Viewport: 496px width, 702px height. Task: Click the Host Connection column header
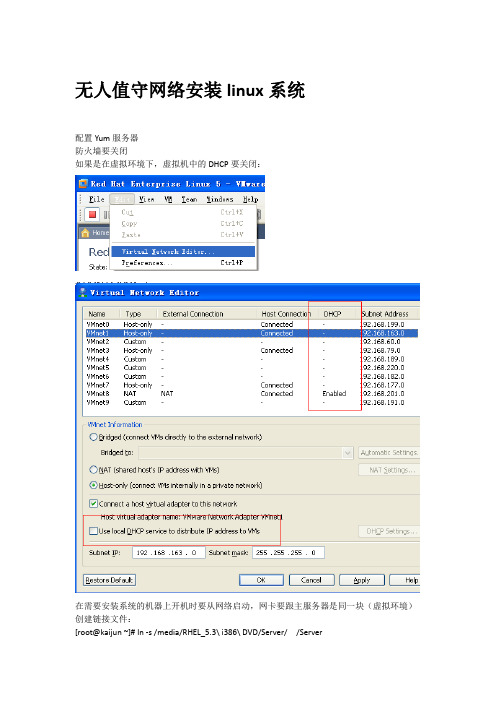click(286, 314)
